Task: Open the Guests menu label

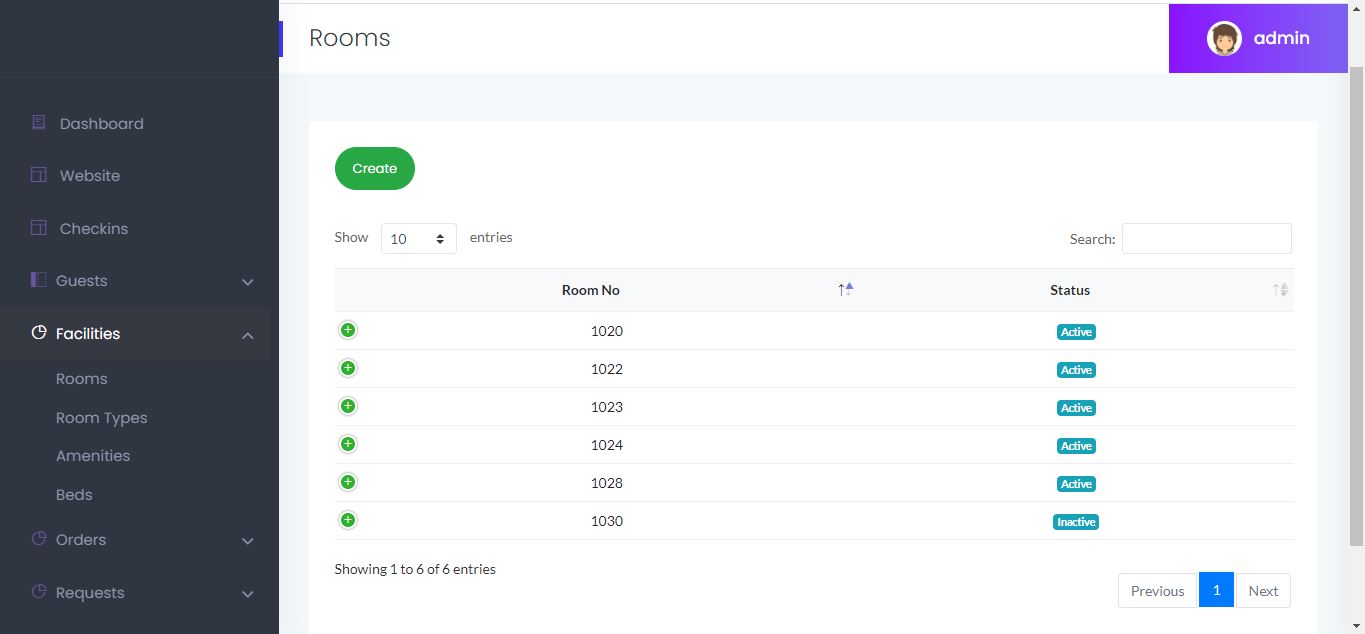Action: click(x=81, y=281)
